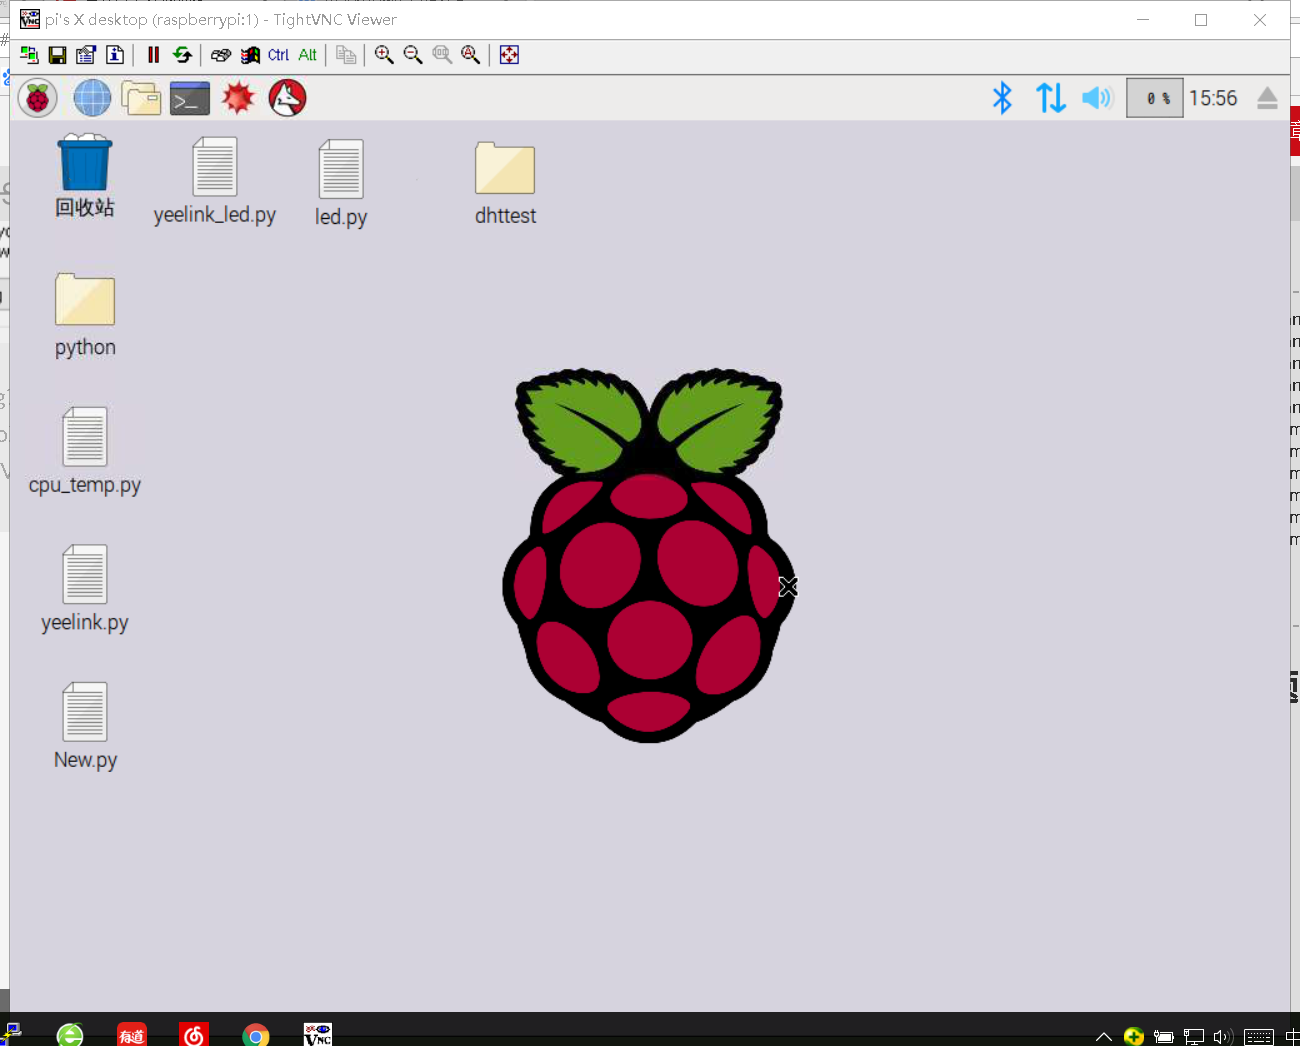
Task: Launch the web browser globe icon
Action: point(92,98)
